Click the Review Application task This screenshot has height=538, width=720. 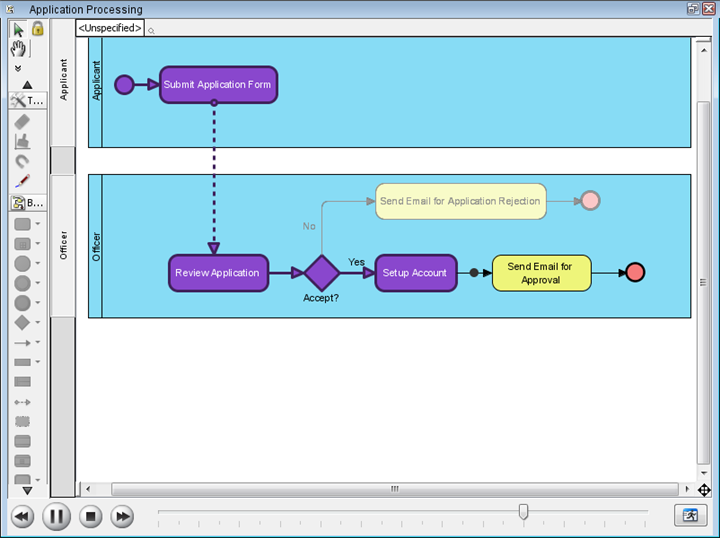[x=218, y=273]
